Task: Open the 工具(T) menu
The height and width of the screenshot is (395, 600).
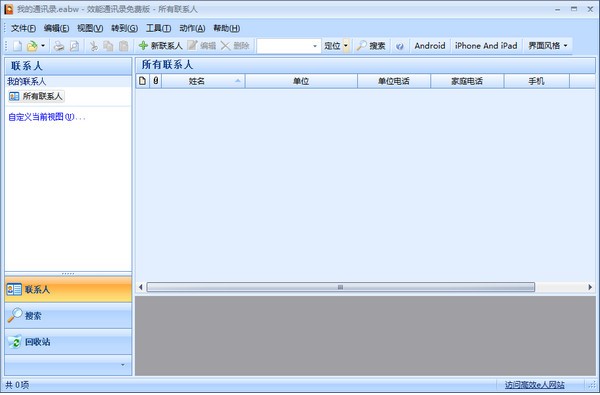Action: (158, 28)
